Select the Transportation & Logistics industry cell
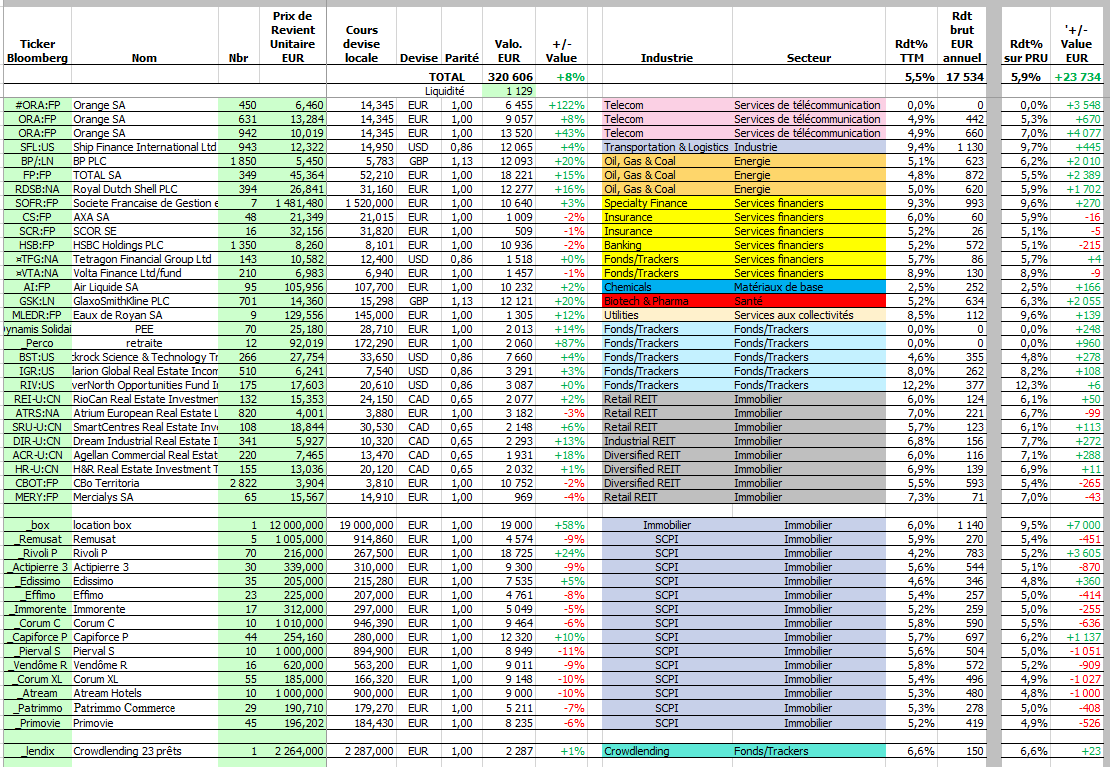Screen dimensions: 1110x767 point(667,147)
